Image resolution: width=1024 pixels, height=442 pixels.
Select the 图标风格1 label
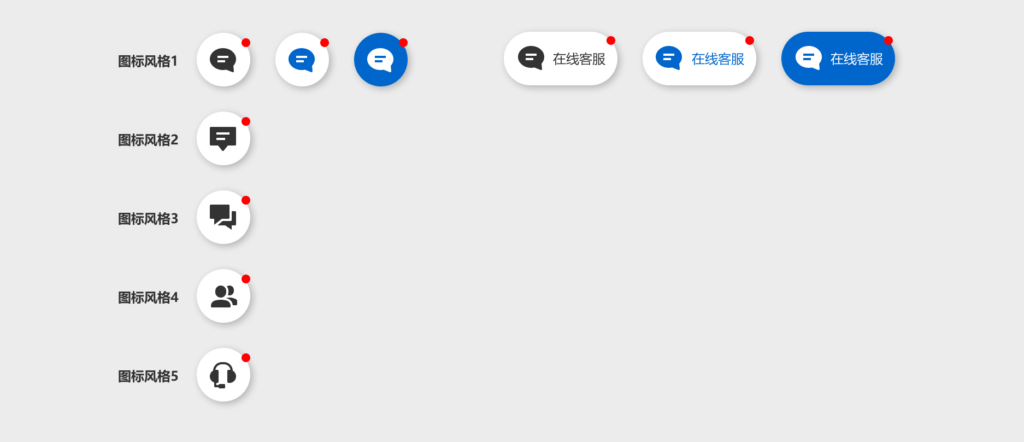tap(148, 61)
